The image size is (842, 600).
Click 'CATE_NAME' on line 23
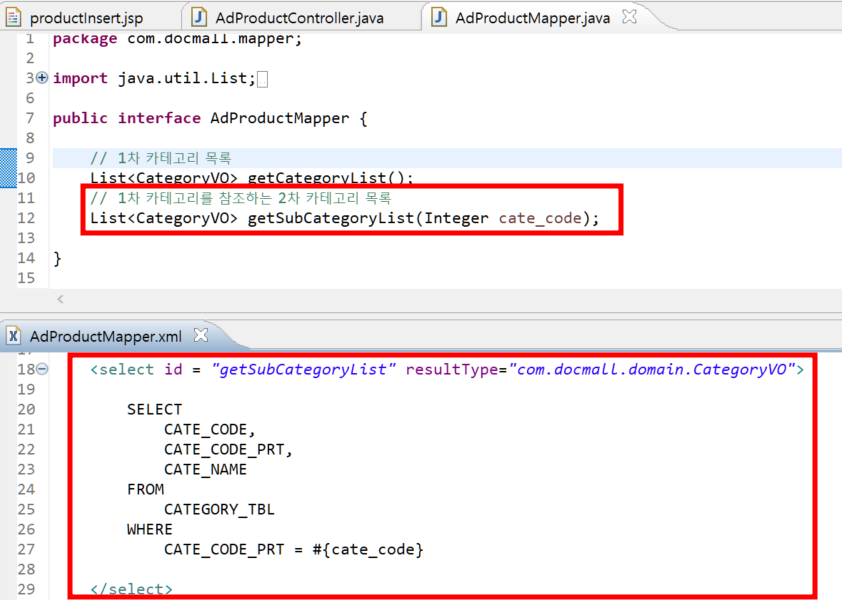tap(206, 469)
